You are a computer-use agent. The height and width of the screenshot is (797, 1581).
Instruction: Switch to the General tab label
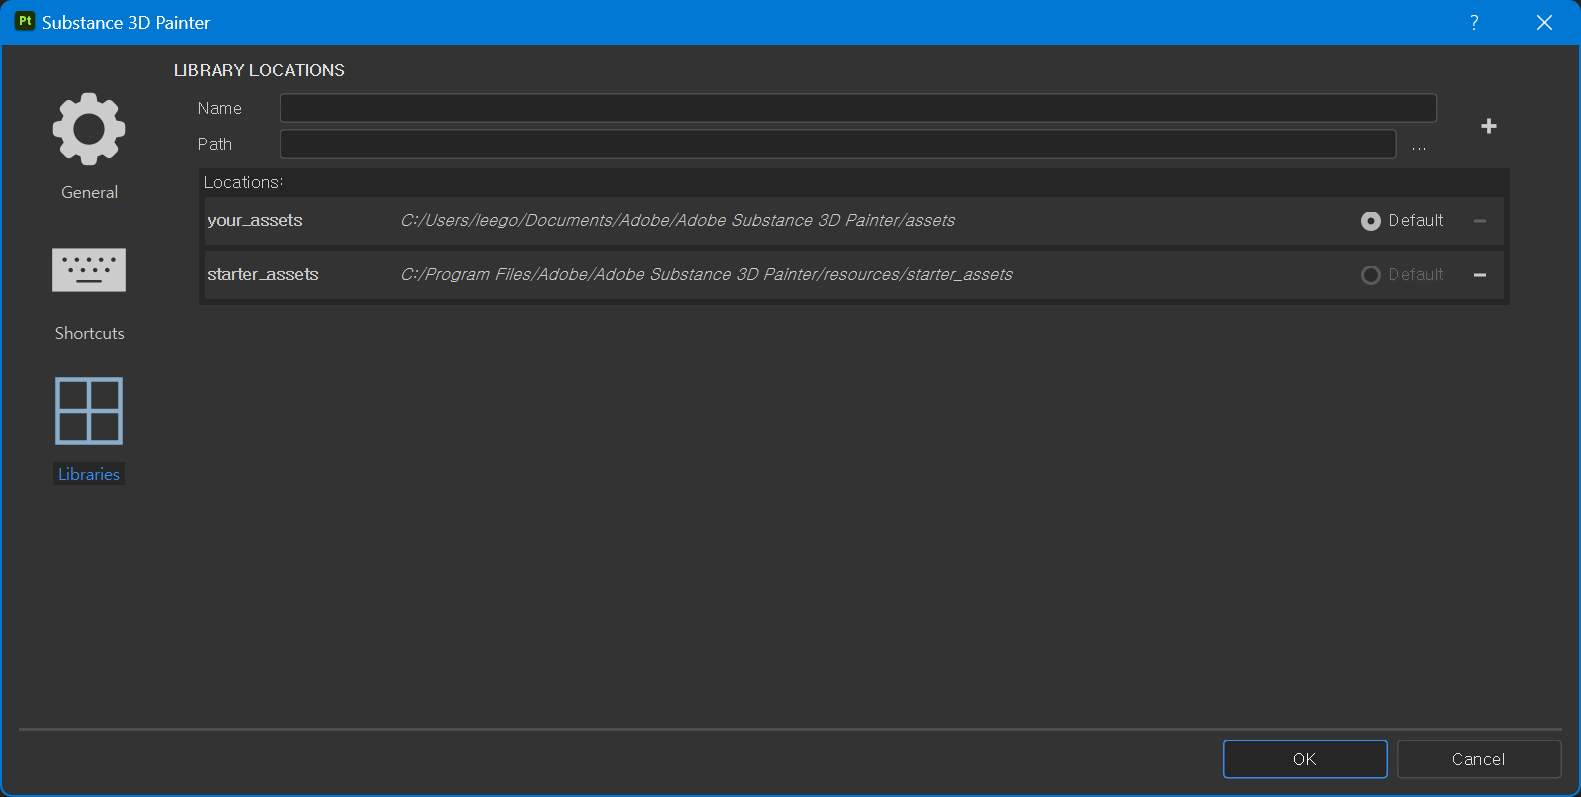pyautogui.click(x=89, y=192)
